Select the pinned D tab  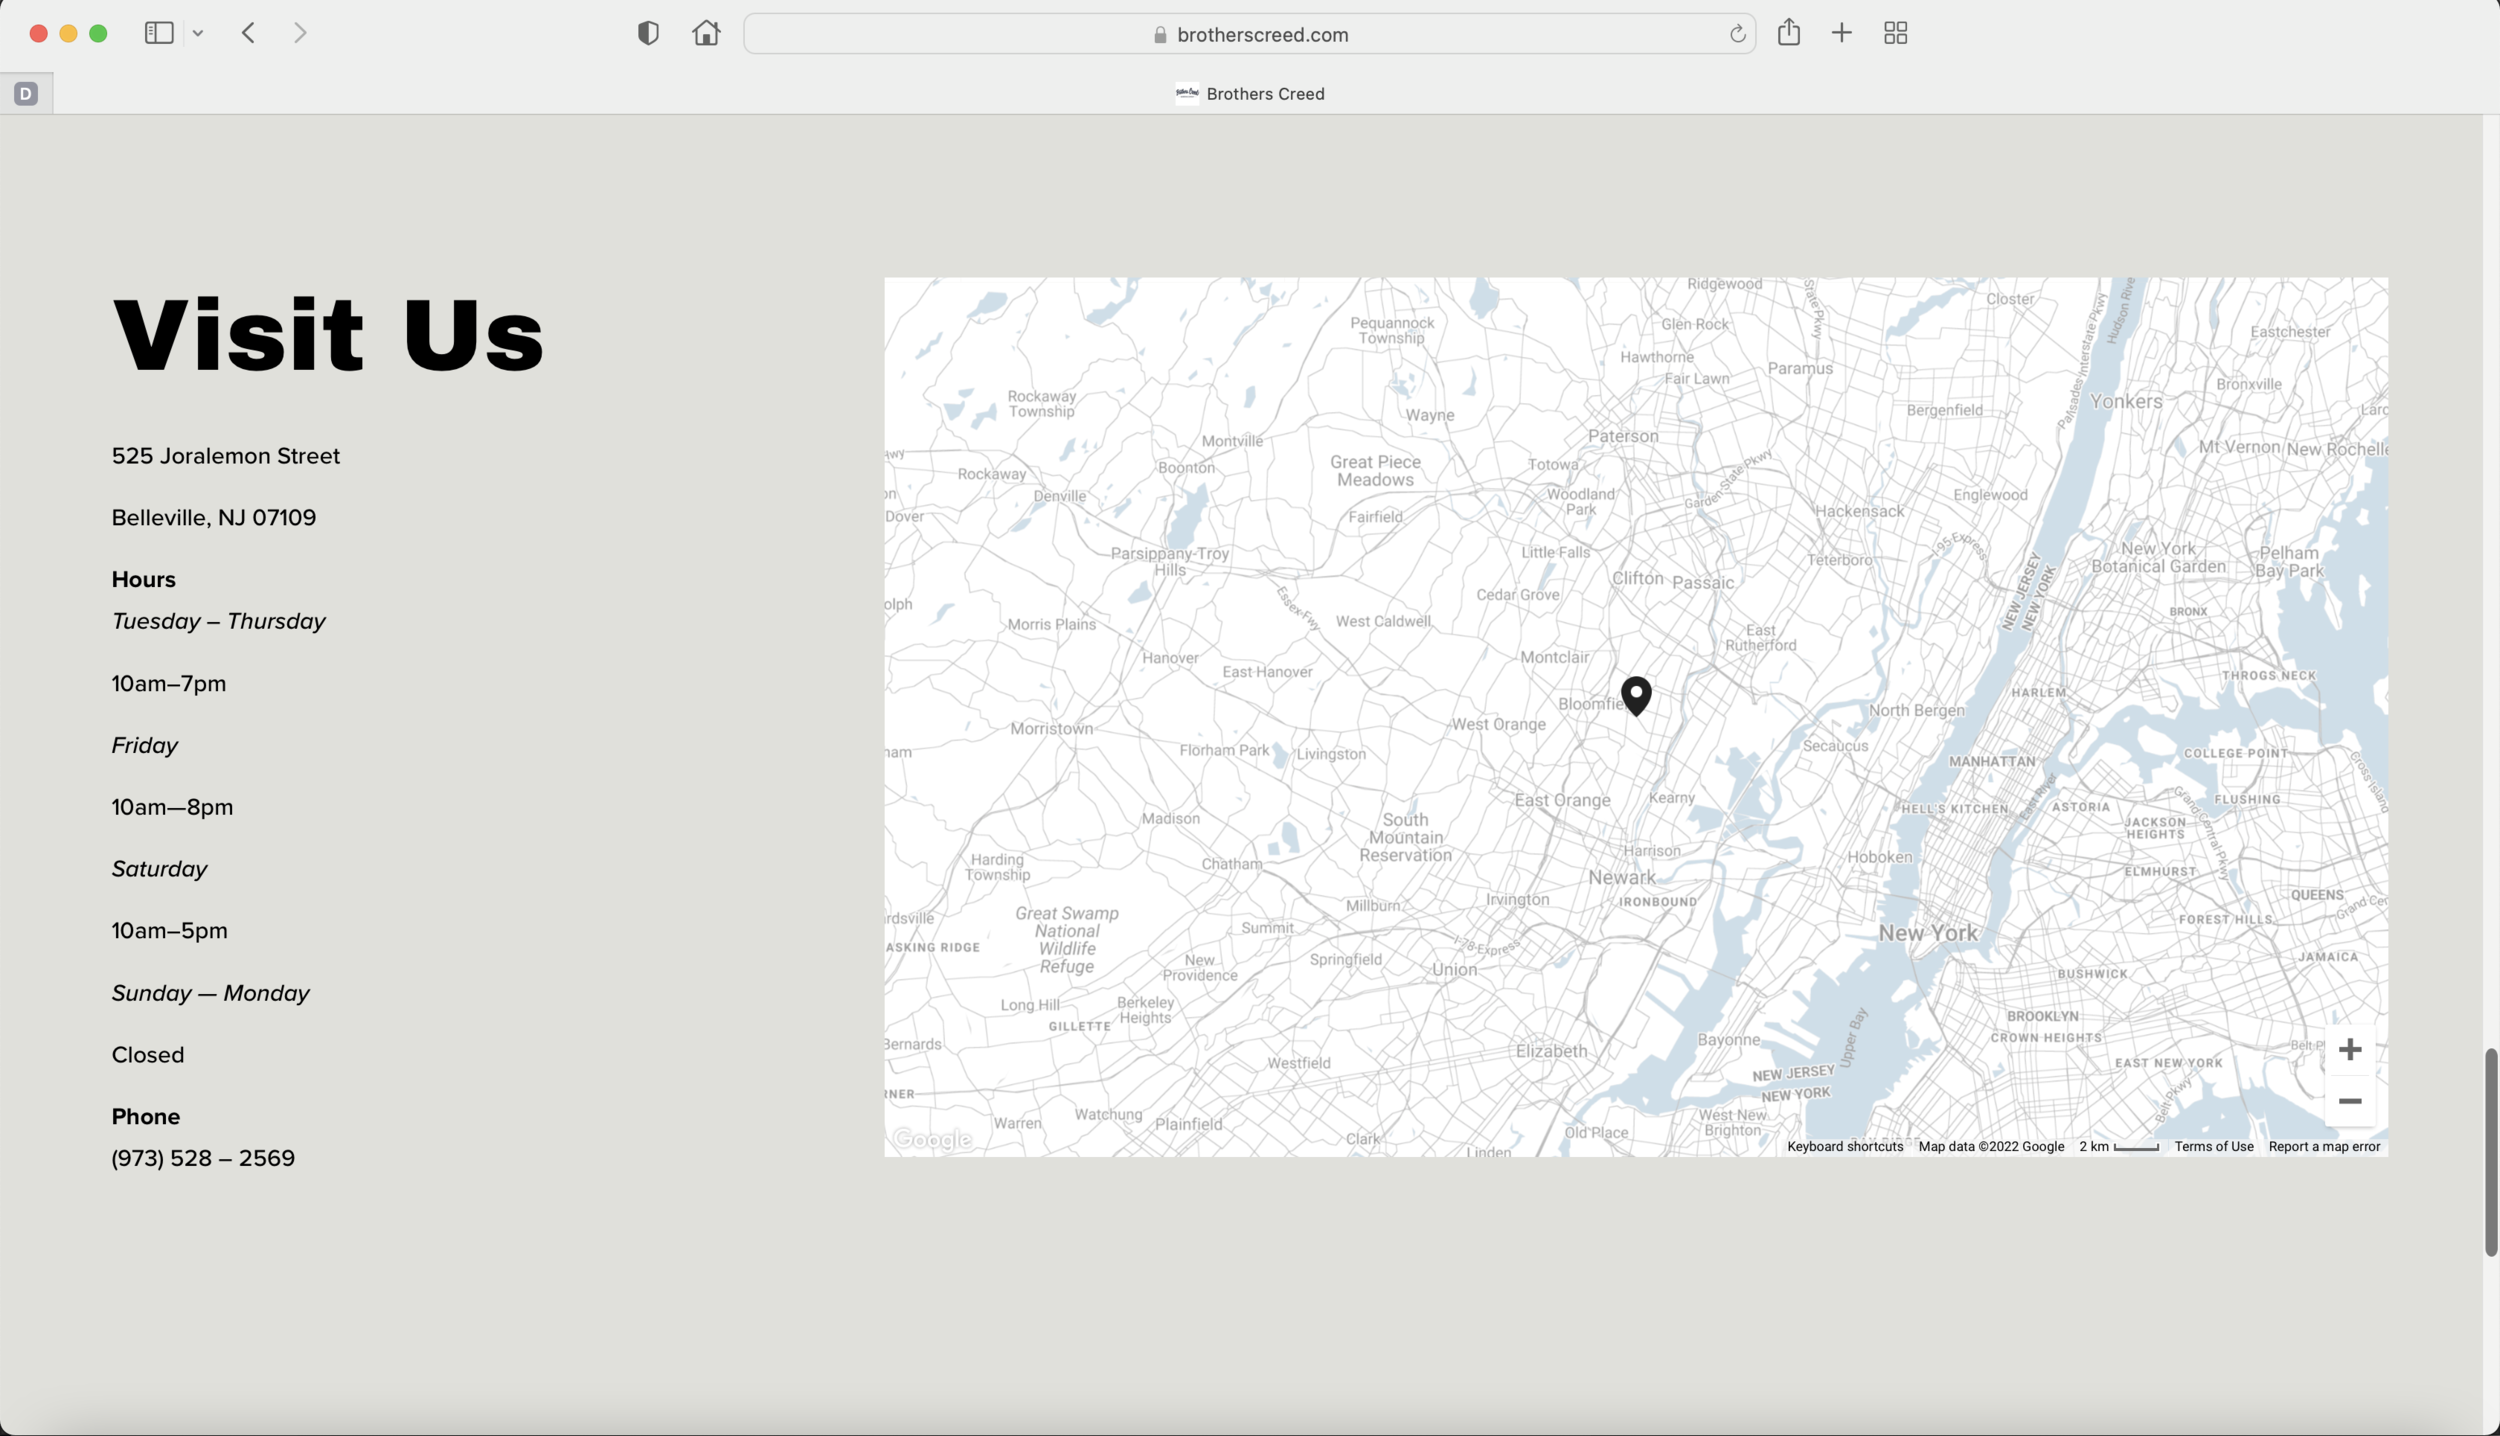[x=26, y=94]
